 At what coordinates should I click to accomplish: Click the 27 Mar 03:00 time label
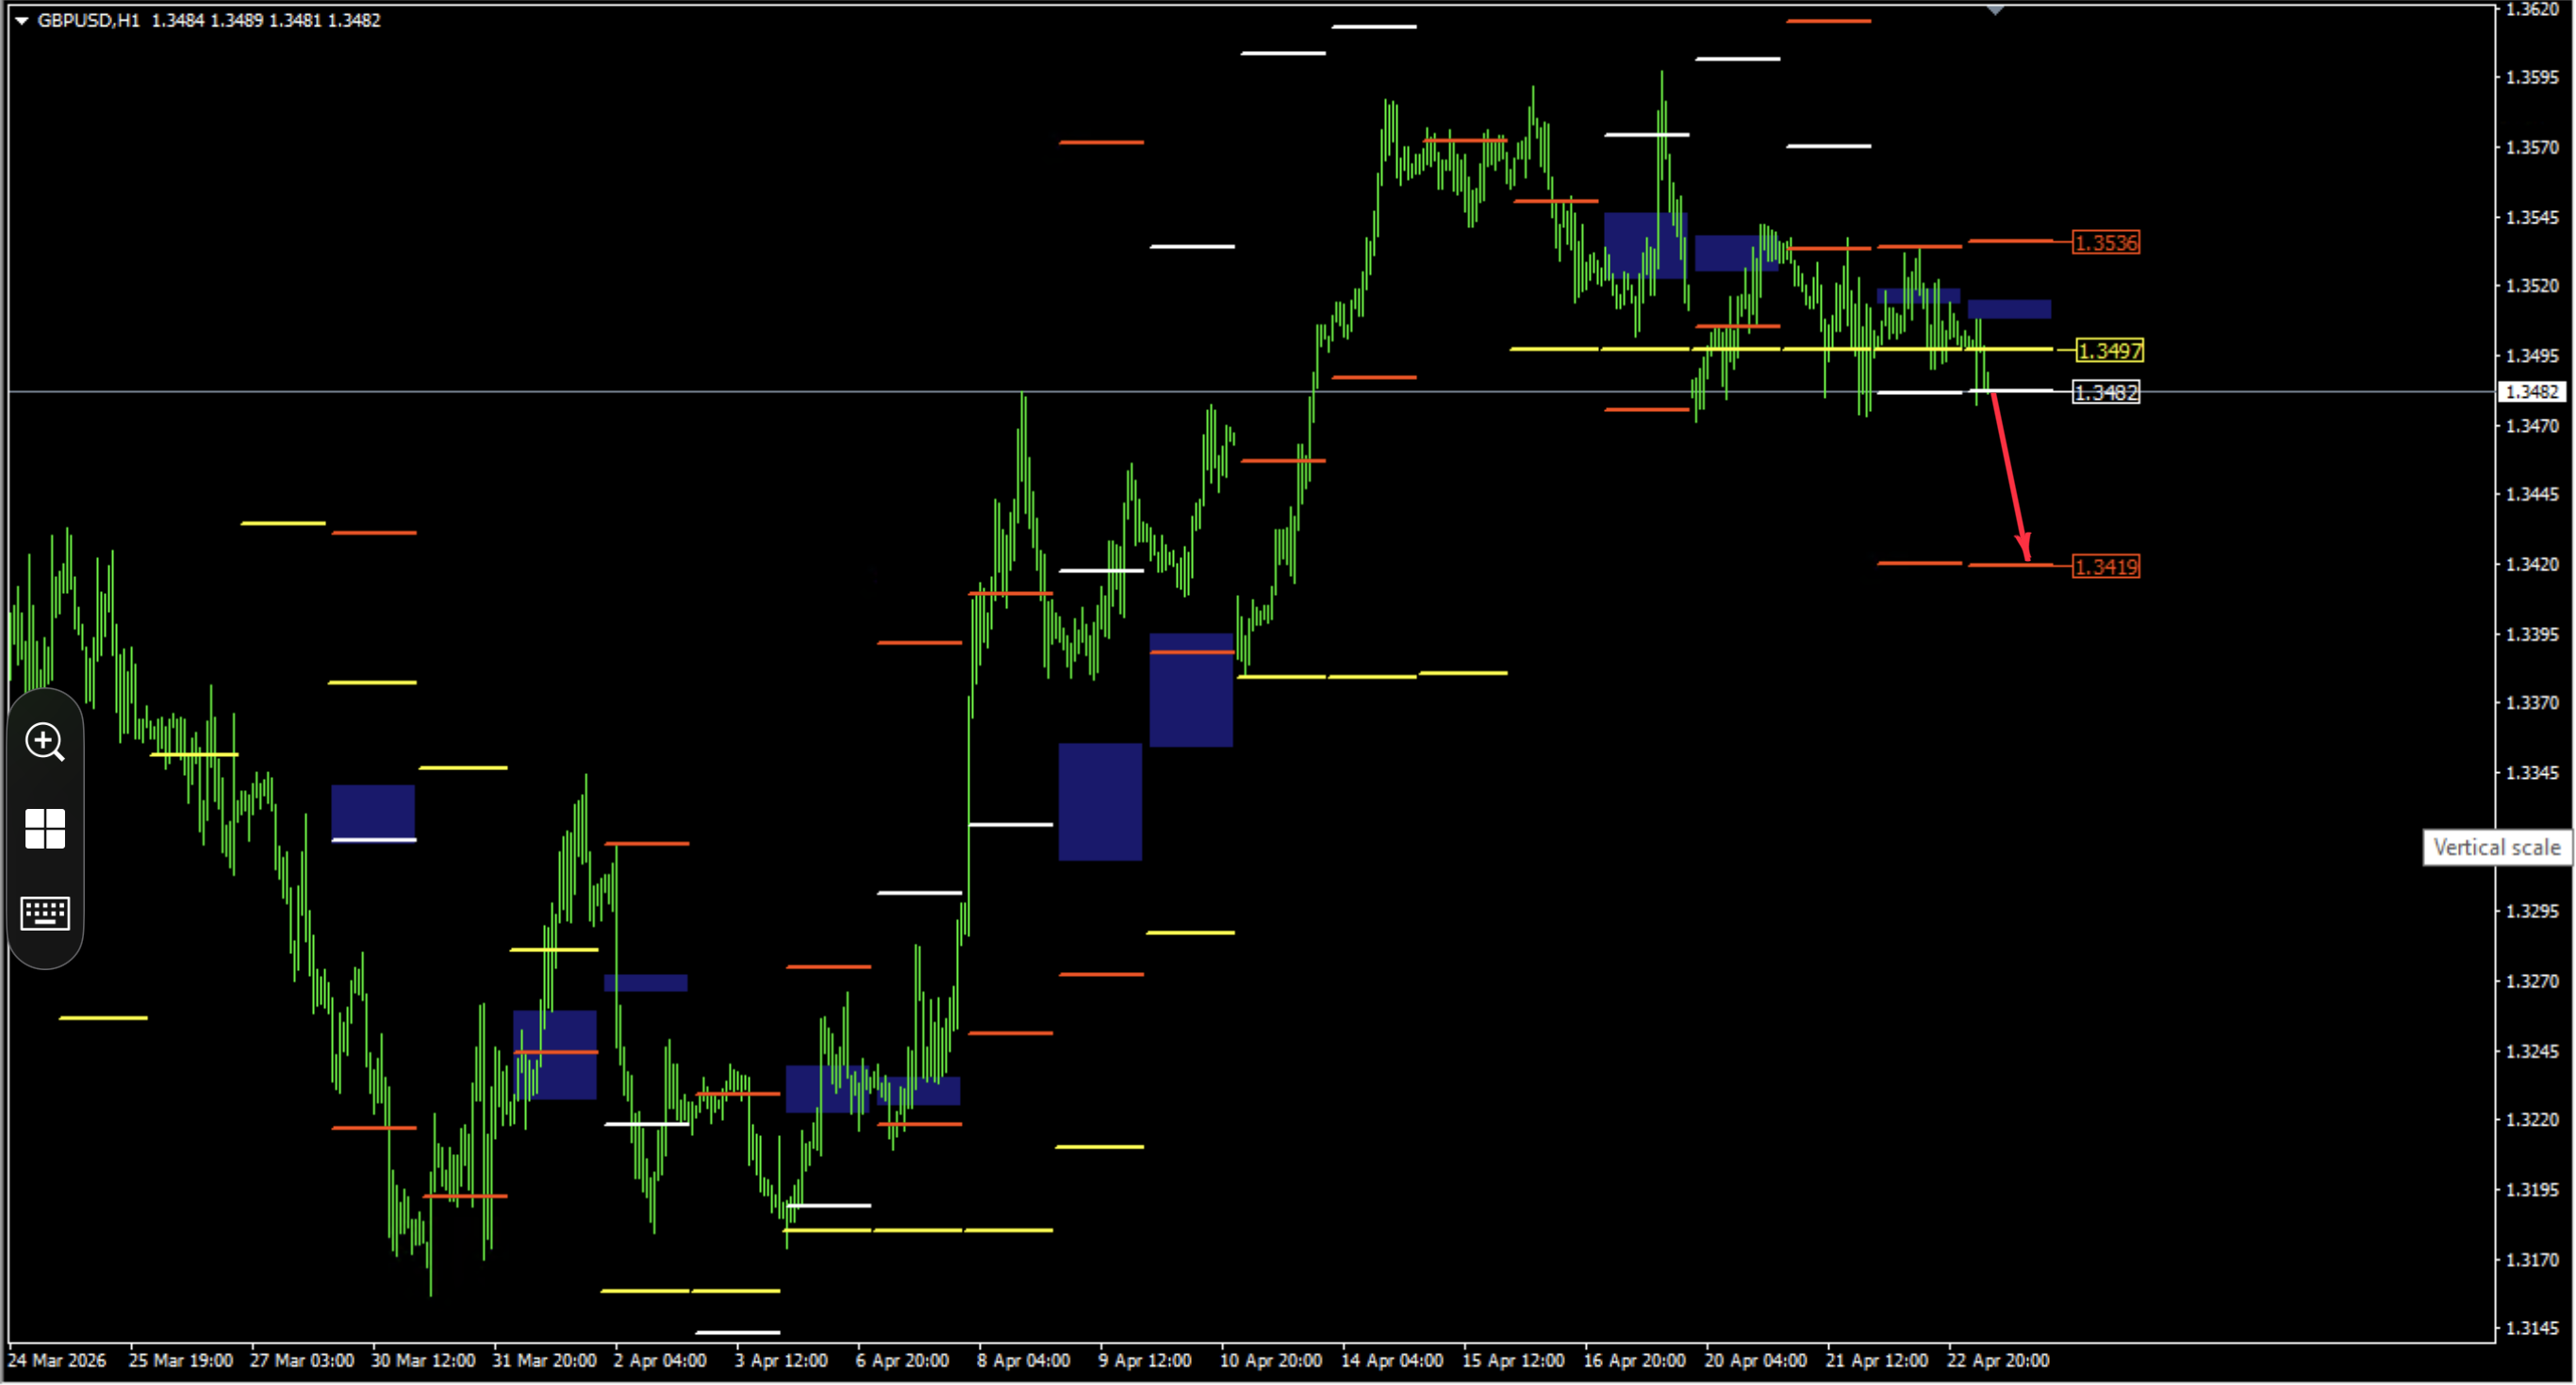[x=302, y=1362]
